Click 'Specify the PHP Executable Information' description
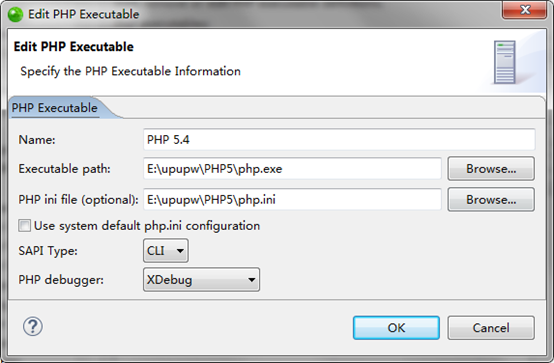Image resolution: width=554 pixels, height=363 pixels. pyautogui.click(x=130, y=71)
